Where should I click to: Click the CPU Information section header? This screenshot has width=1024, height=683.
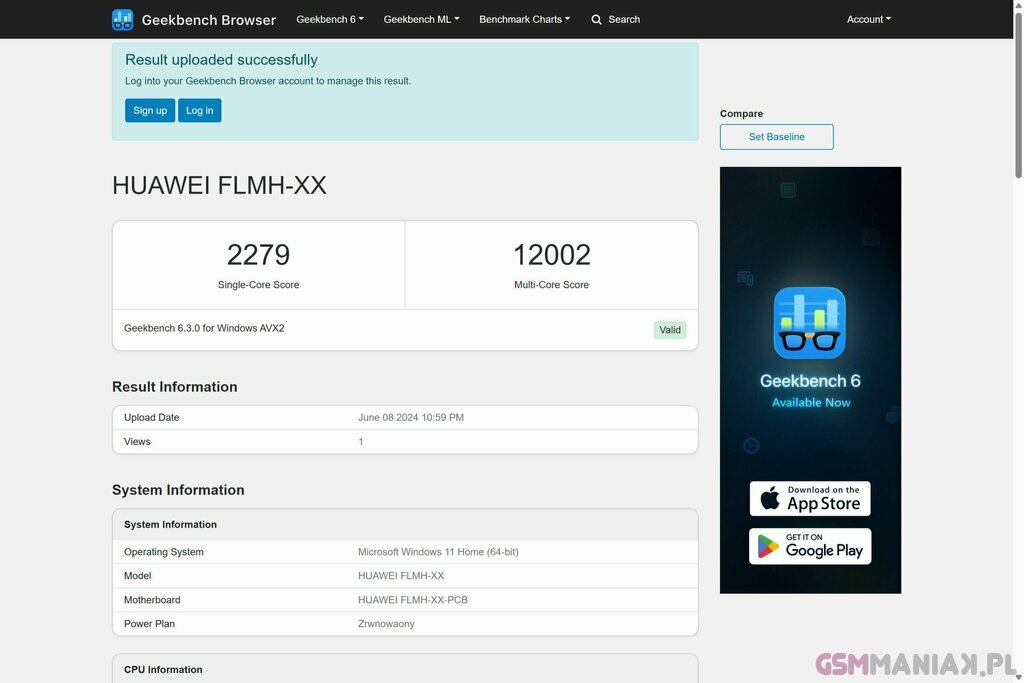(x=163, y=670)
